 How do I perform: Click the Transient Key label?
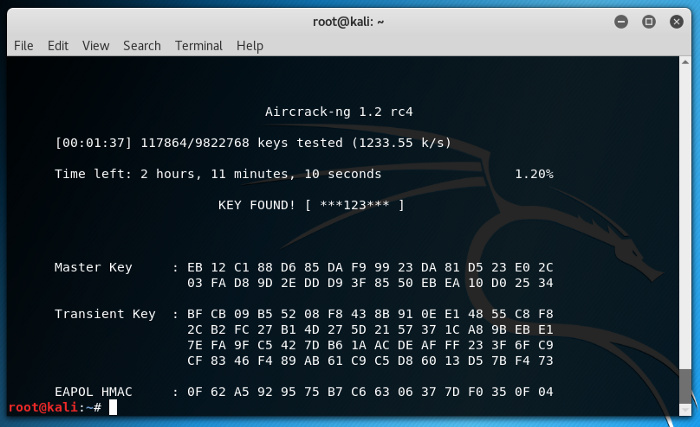tap(104, 314)
